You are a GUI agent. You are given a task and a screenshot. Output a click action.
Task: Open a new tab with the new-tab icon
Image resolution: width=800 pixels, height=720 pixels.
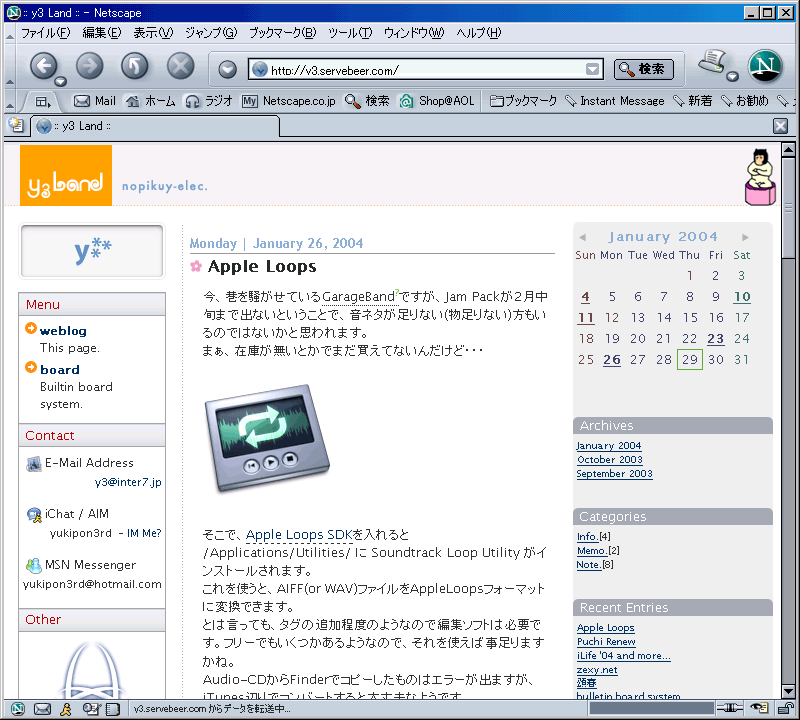16,125
